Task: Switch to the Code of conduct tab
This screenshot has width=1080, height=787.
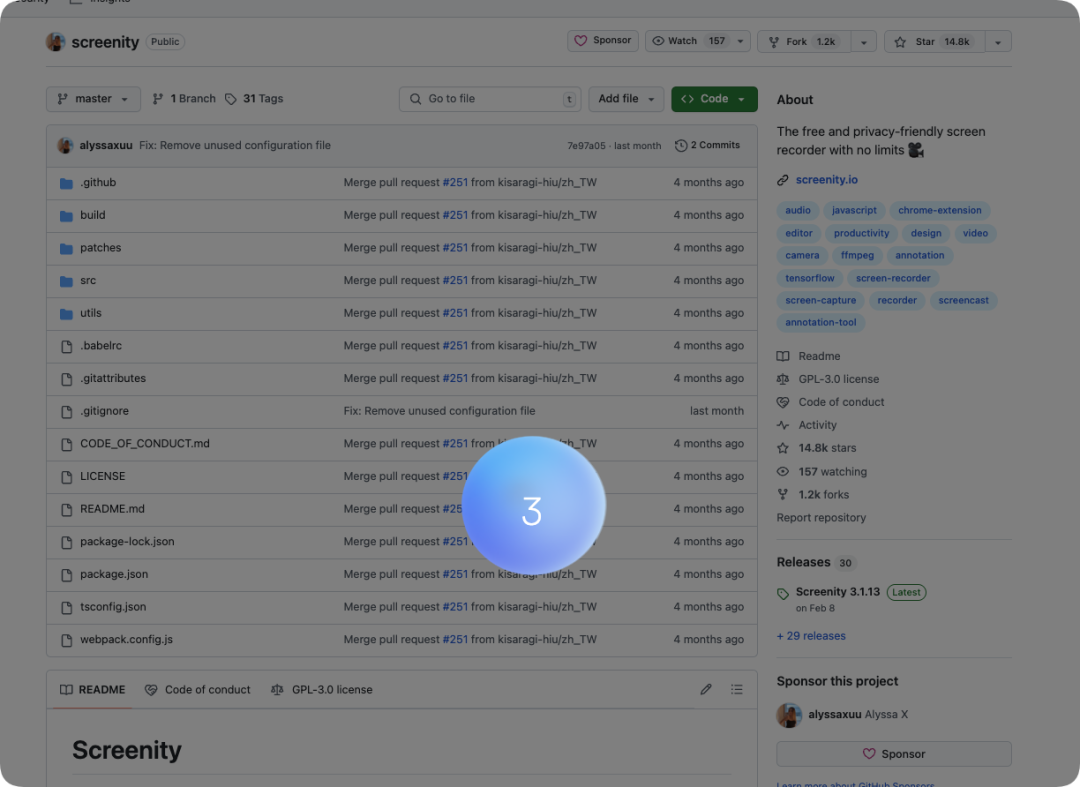Action: (198, 689)
